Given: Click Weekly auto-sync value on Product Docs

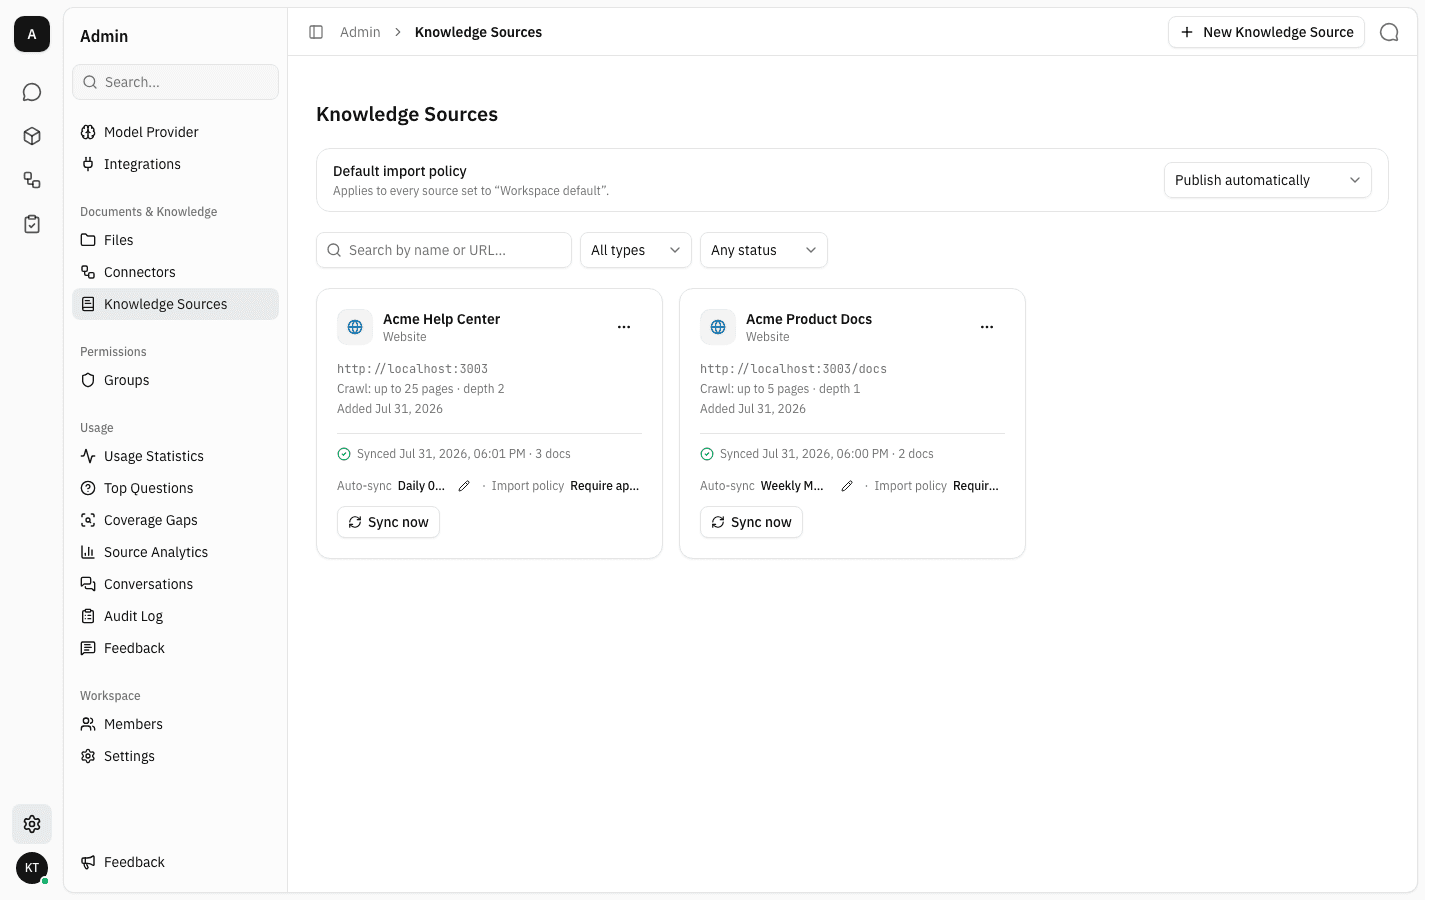Looking at the screenshot, I should 792,486.
